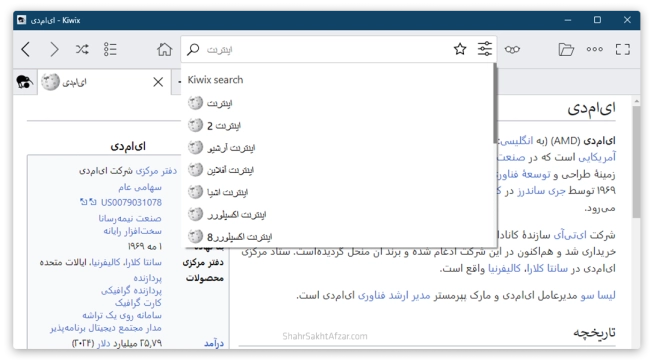Viewport: 650px width, 364px height.
Task: Open the دفتر مرکزی infobox link
Action: click(156, 171)
